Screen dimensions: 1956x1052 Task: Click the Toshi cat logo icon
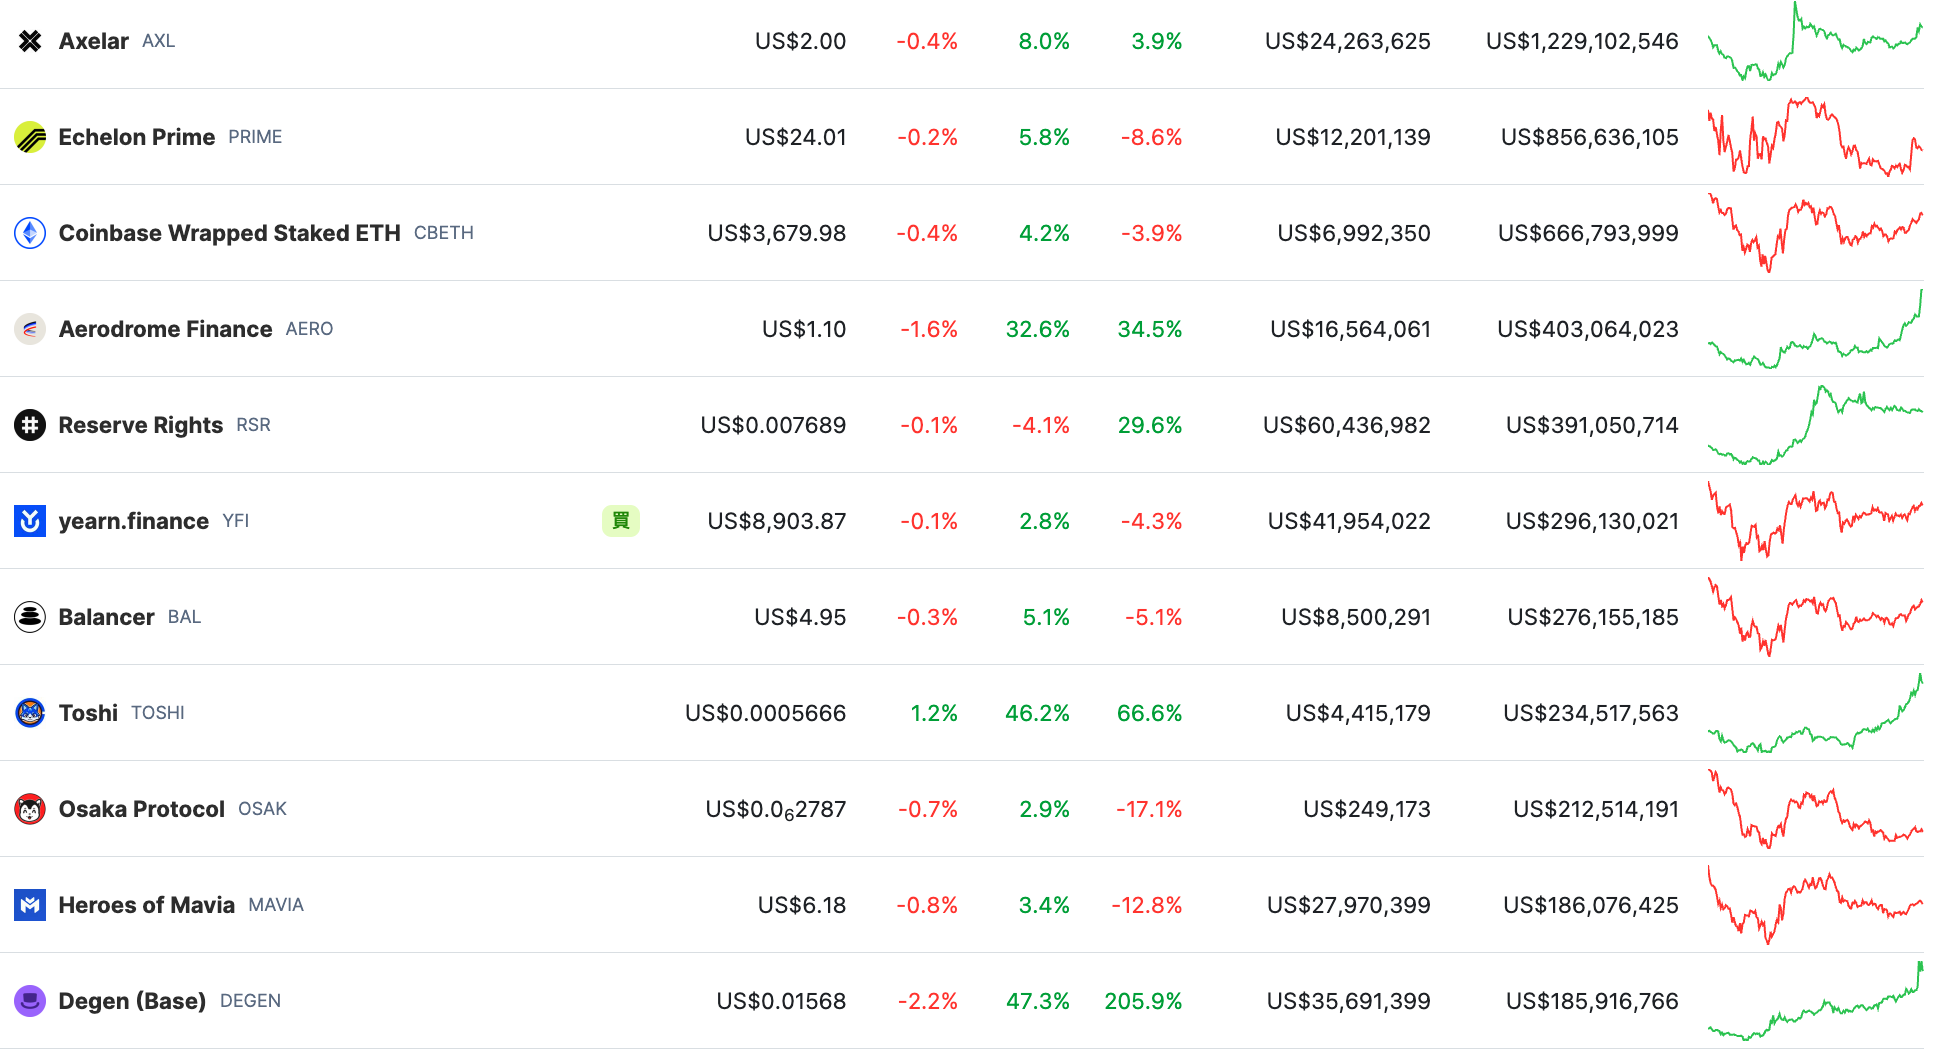pyautogui.click(x=30, y=713)
